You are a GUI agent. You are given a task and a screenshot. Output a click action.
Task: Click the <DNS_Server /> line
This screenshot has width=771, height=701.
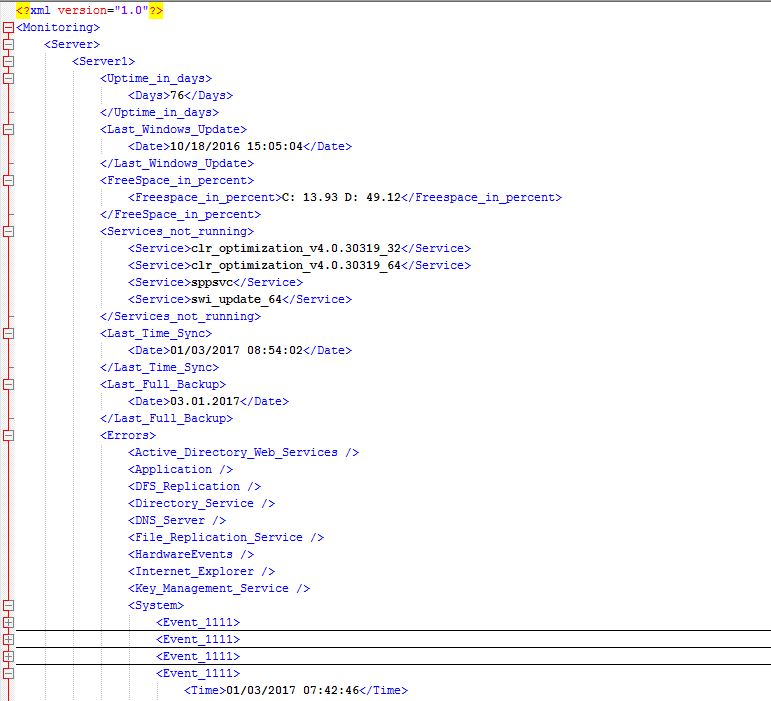pyautogui.click(x=177, y=521)
